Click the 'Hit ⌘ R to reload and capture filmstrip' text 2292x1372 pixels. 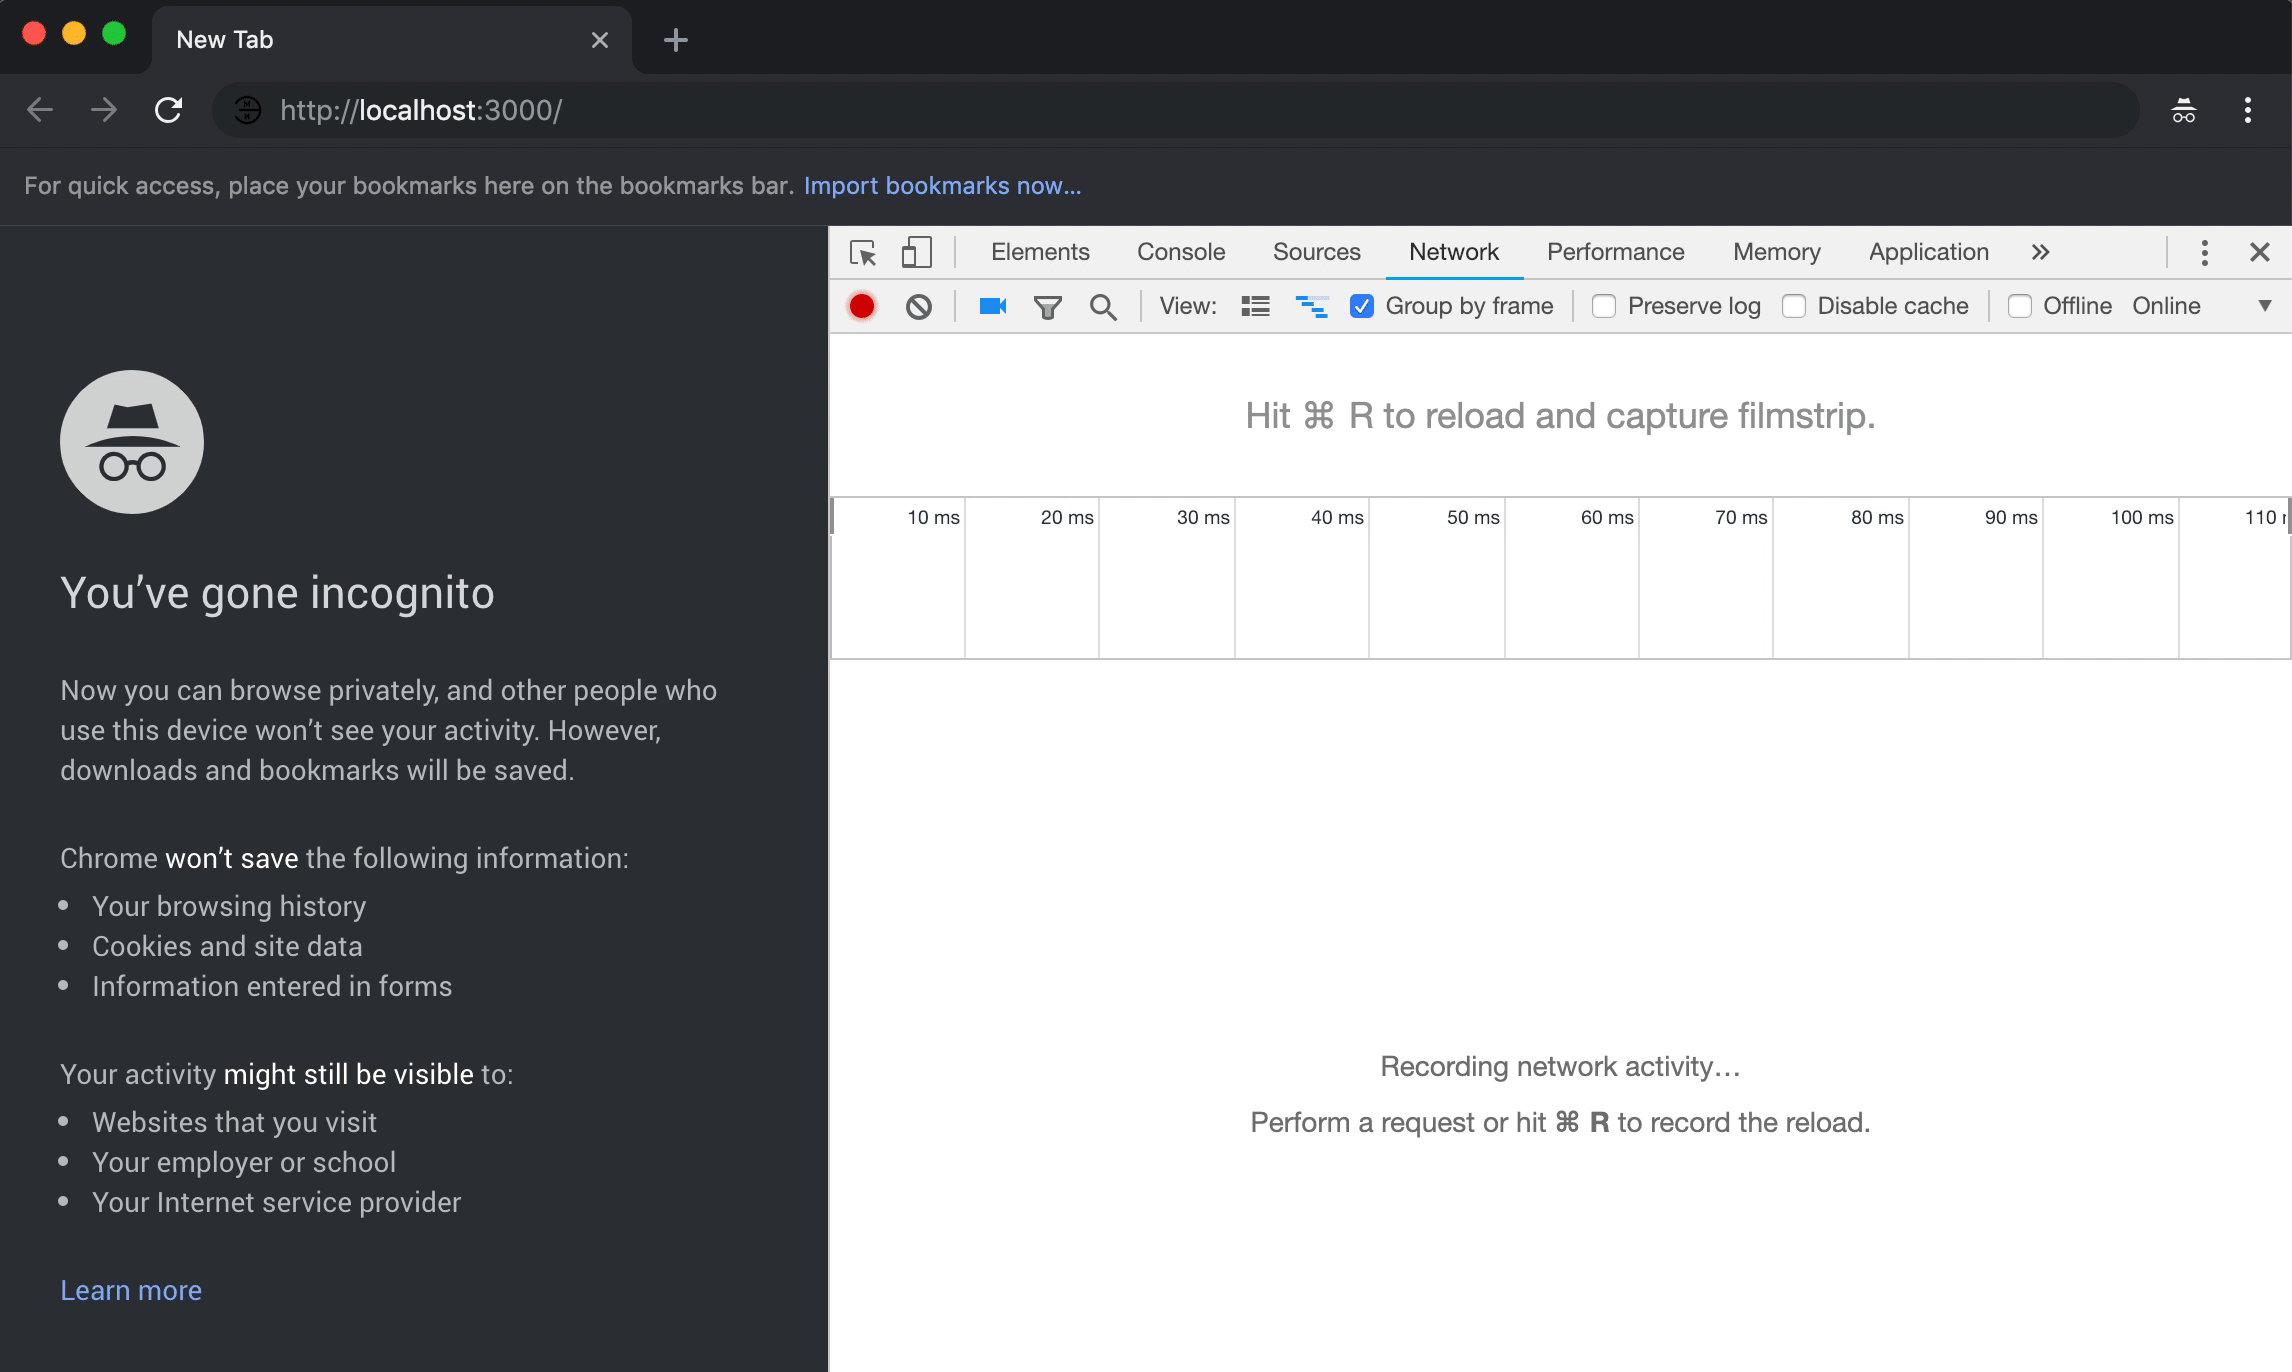coord(1560,416)
